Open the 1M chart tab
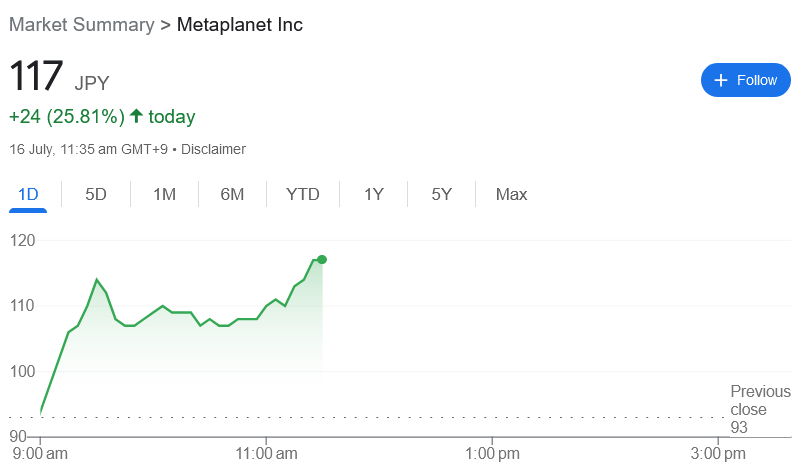The image size is (802, 474). [164, 194]
